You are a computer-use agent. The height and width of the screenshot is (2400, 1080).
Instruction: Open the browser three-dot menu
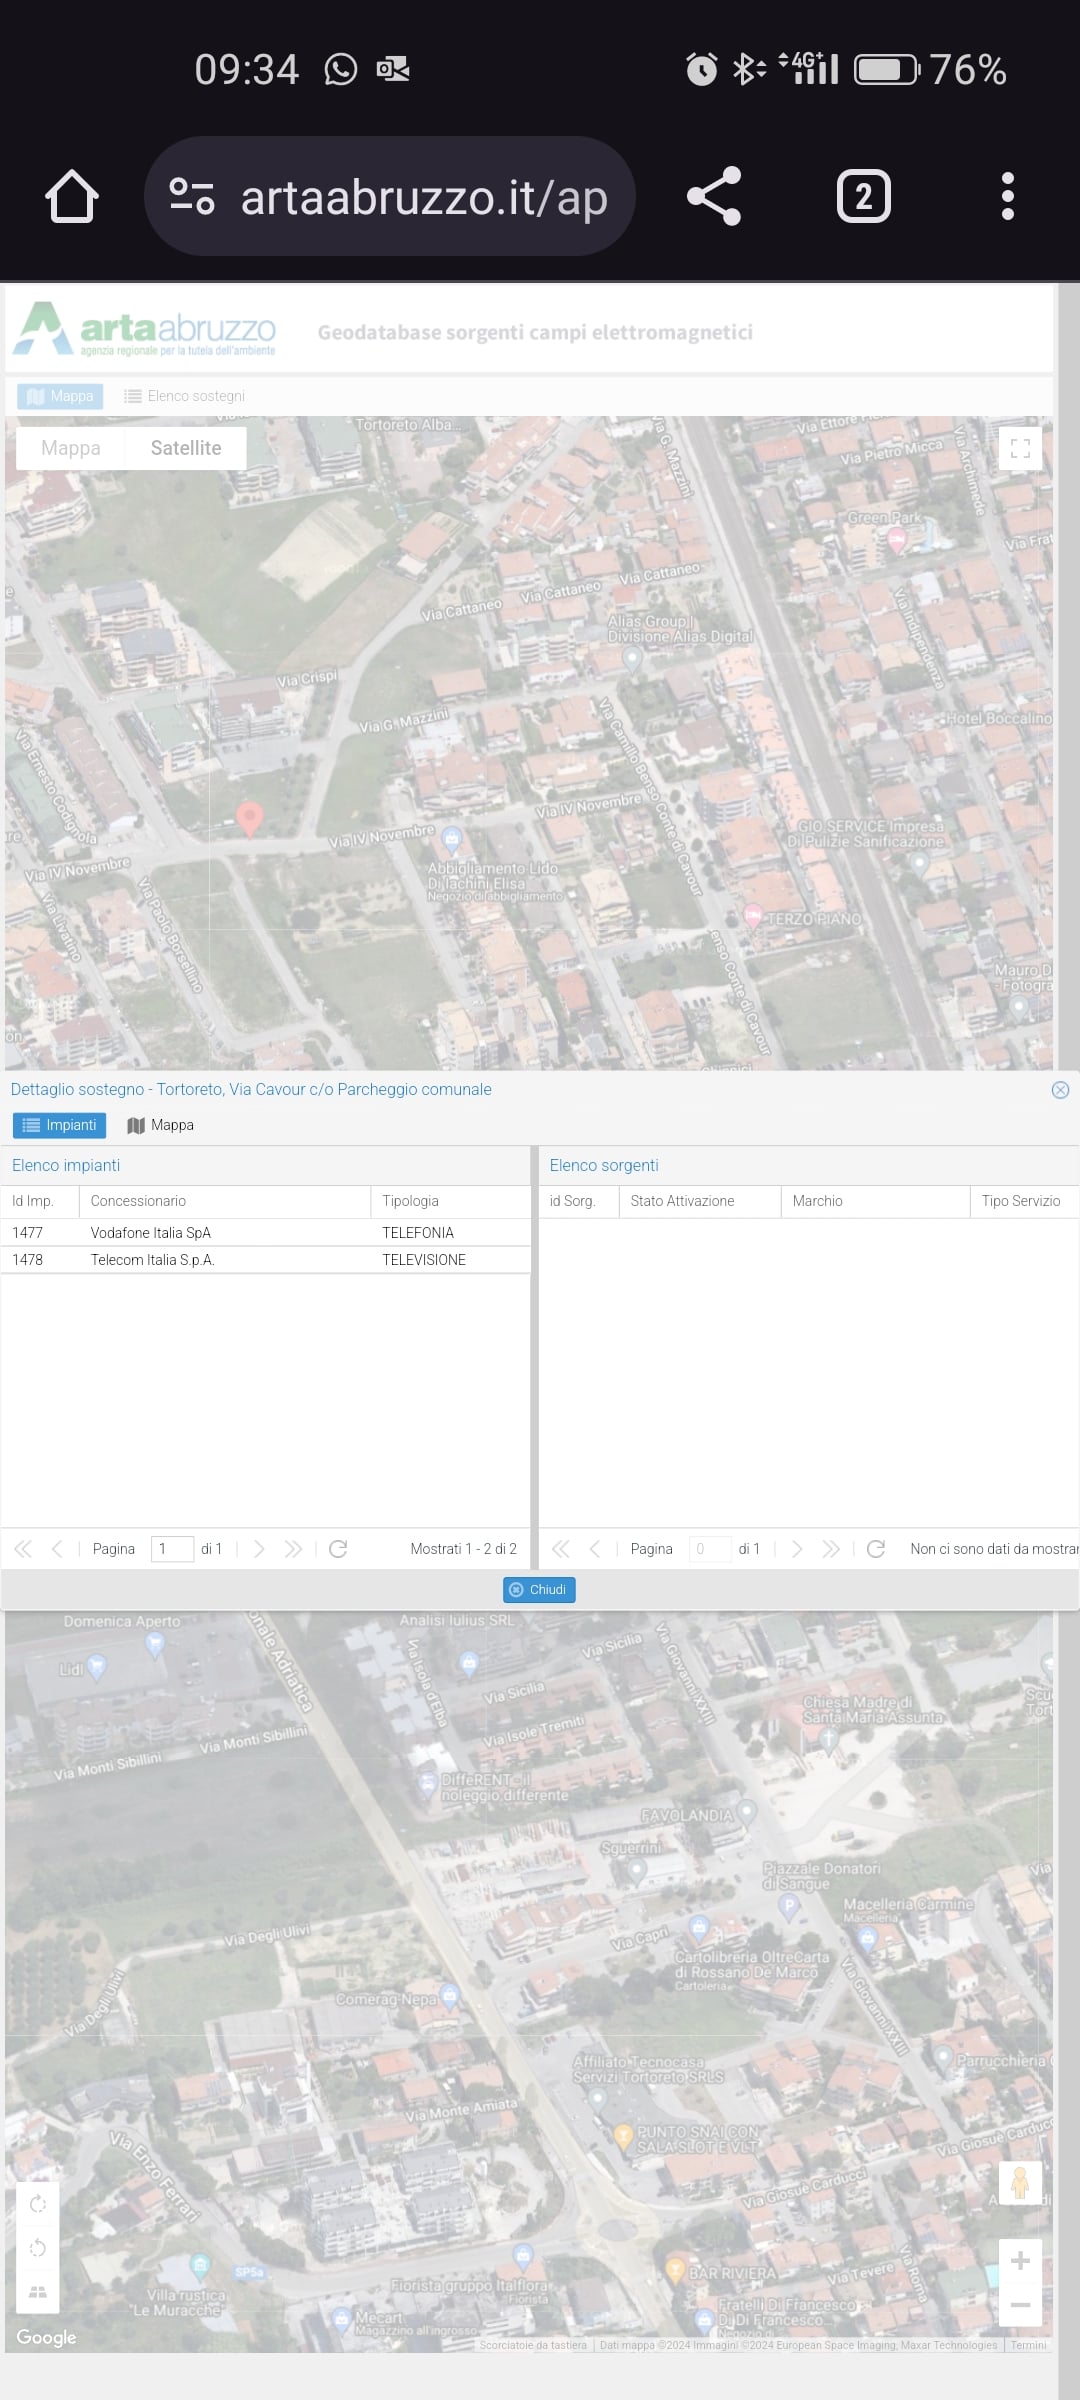[x=1008, y=196]
